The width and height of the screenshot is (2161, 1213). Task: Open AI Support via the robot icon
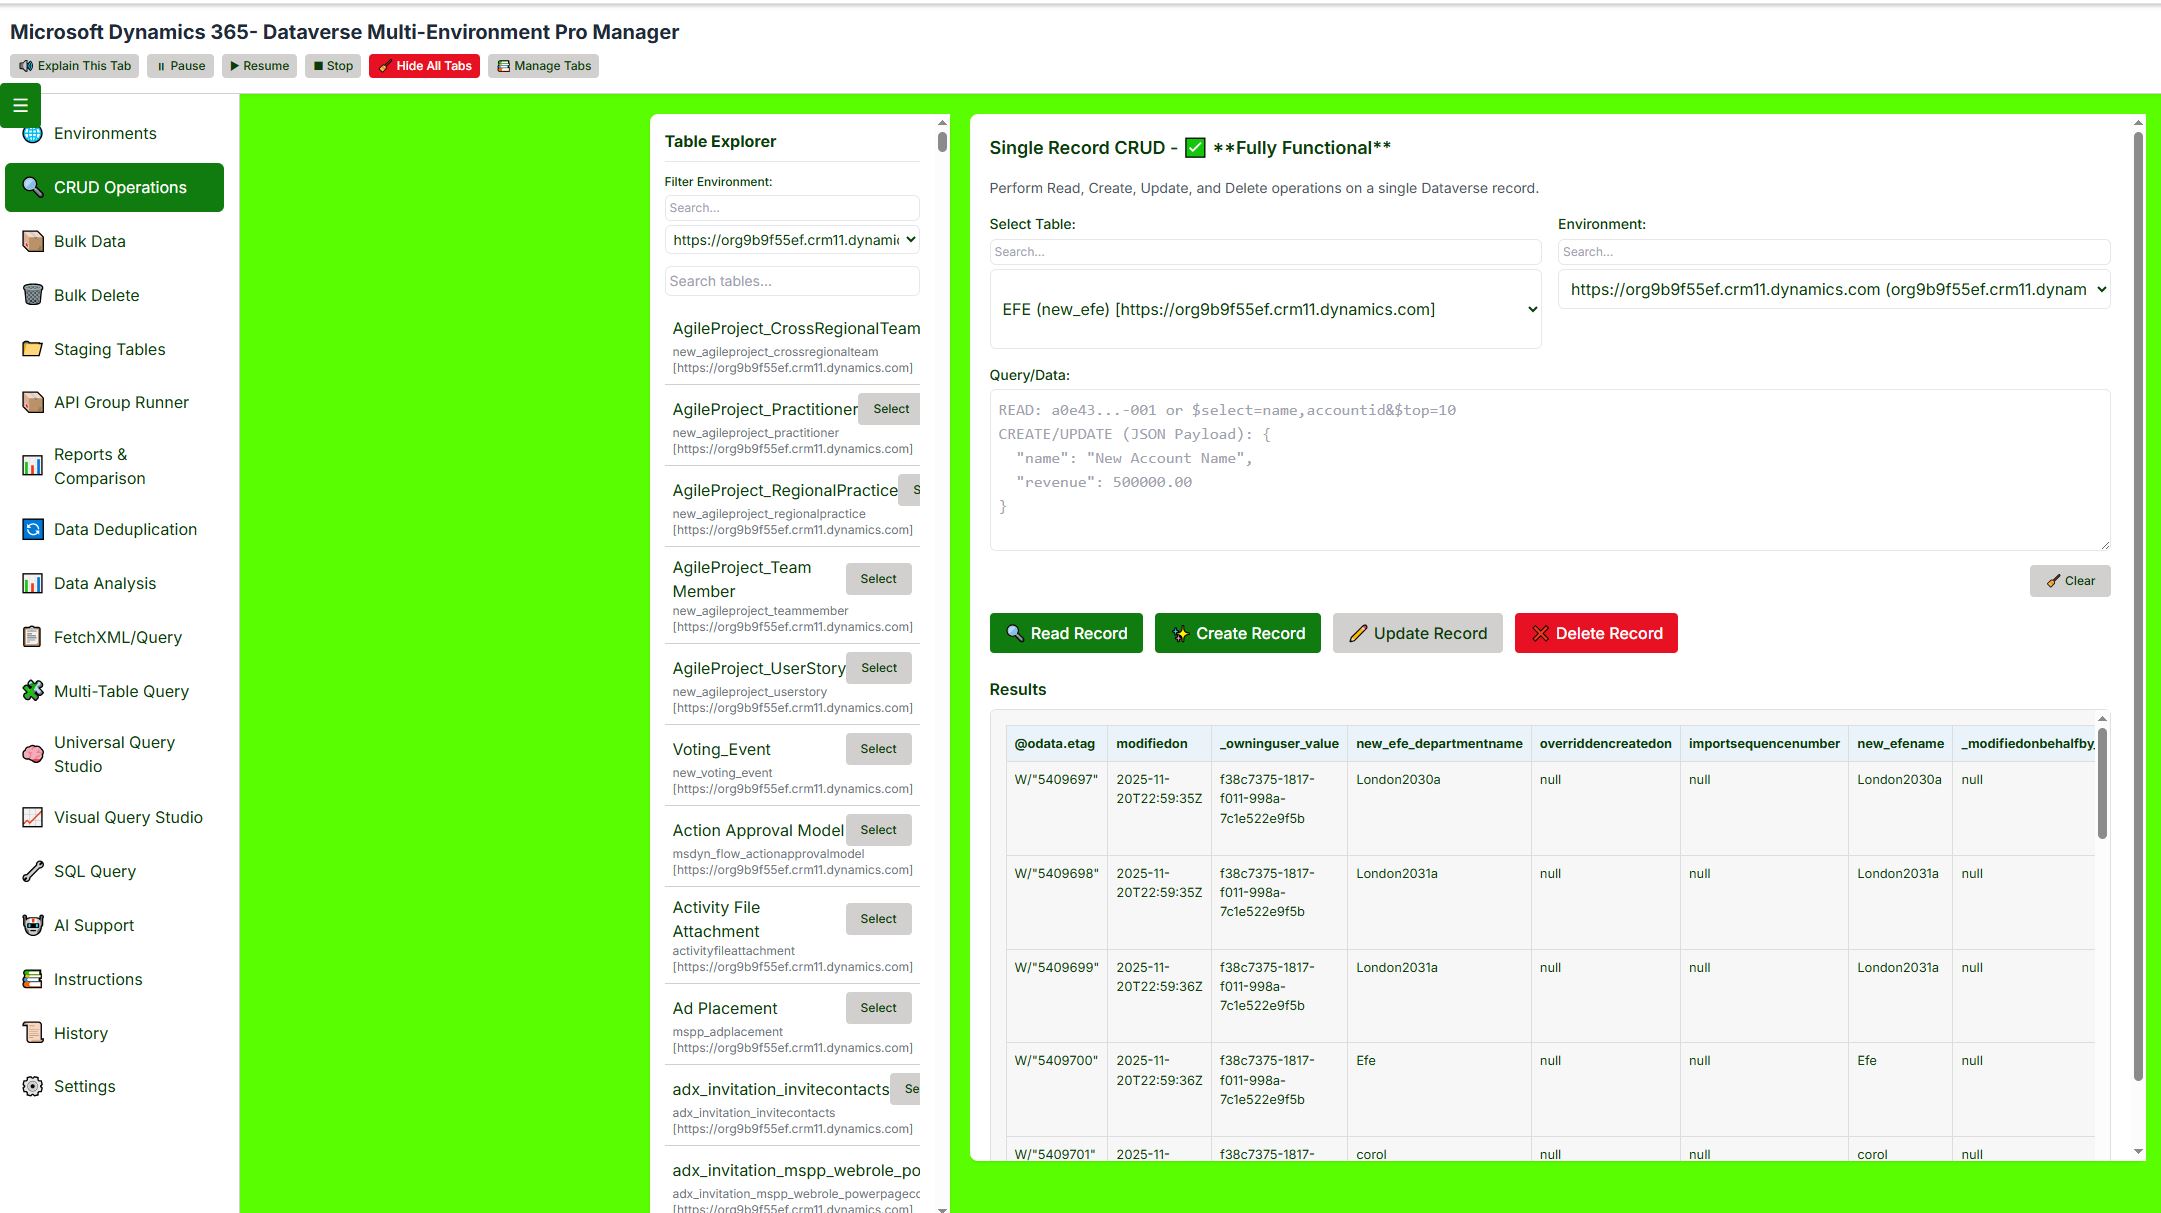(32, 925)
